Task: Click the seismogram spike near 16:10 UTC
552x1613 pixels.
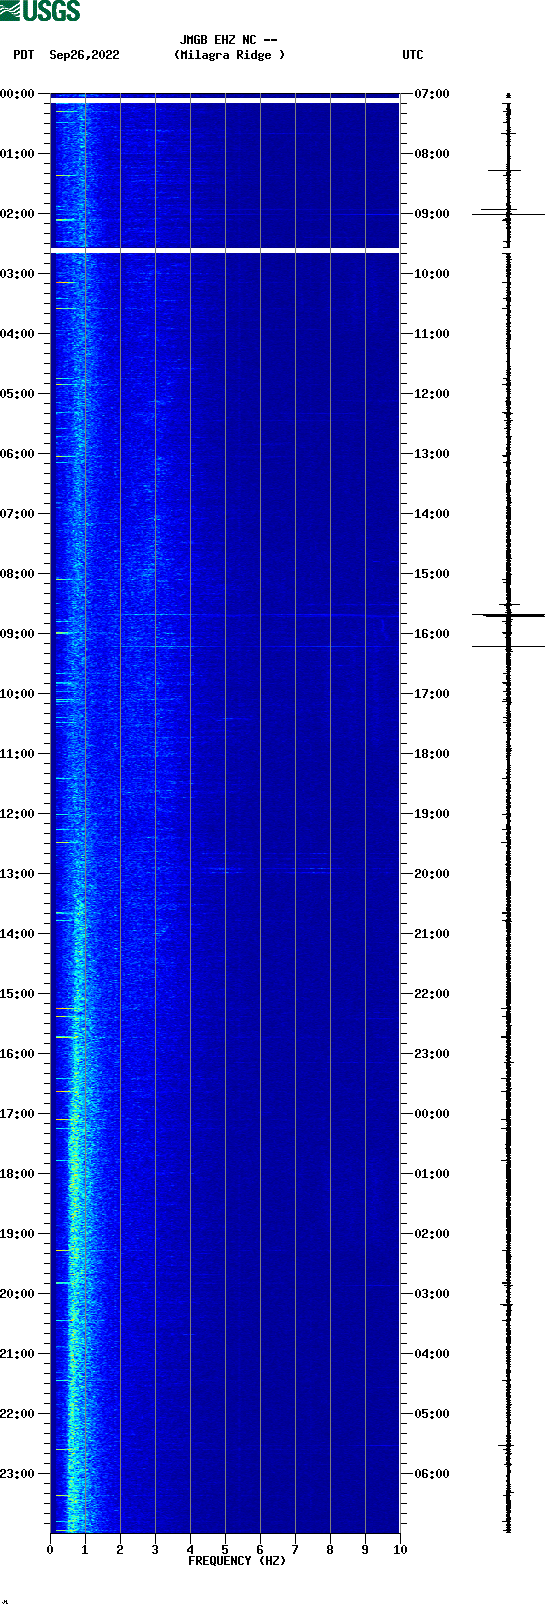Action: 508,647
